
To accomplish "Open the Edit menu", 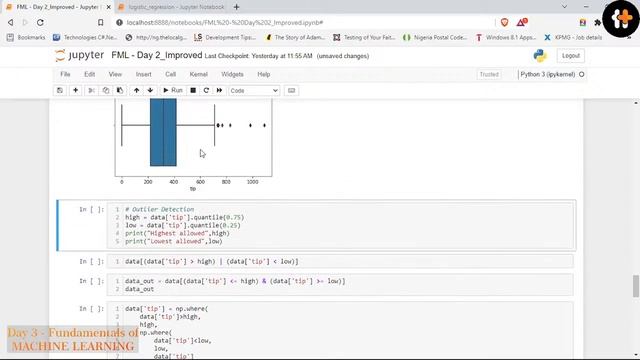I will [89, 74].
